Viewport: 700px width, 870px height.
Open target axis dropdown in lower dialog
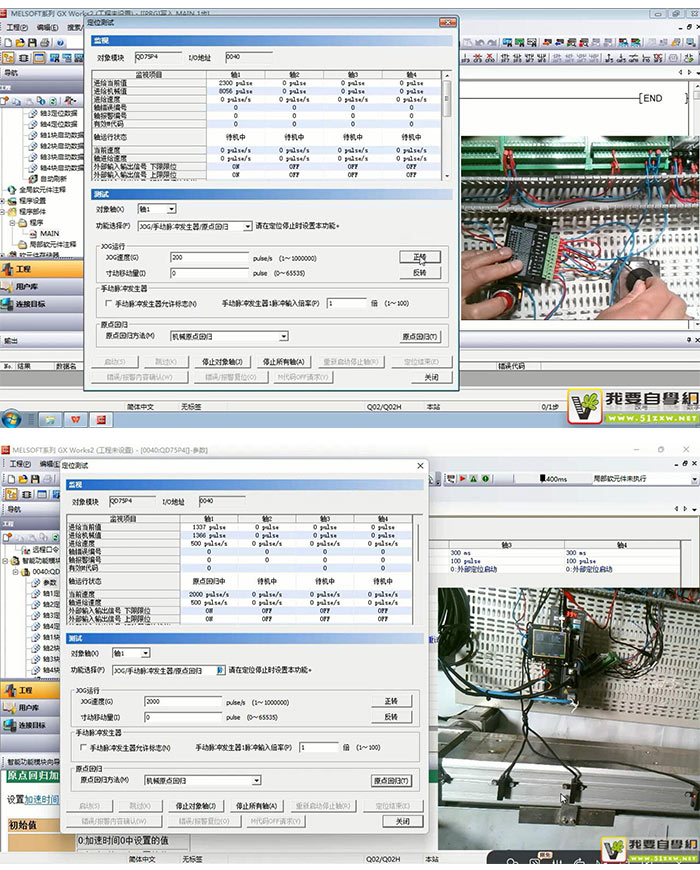coord(145,653)
